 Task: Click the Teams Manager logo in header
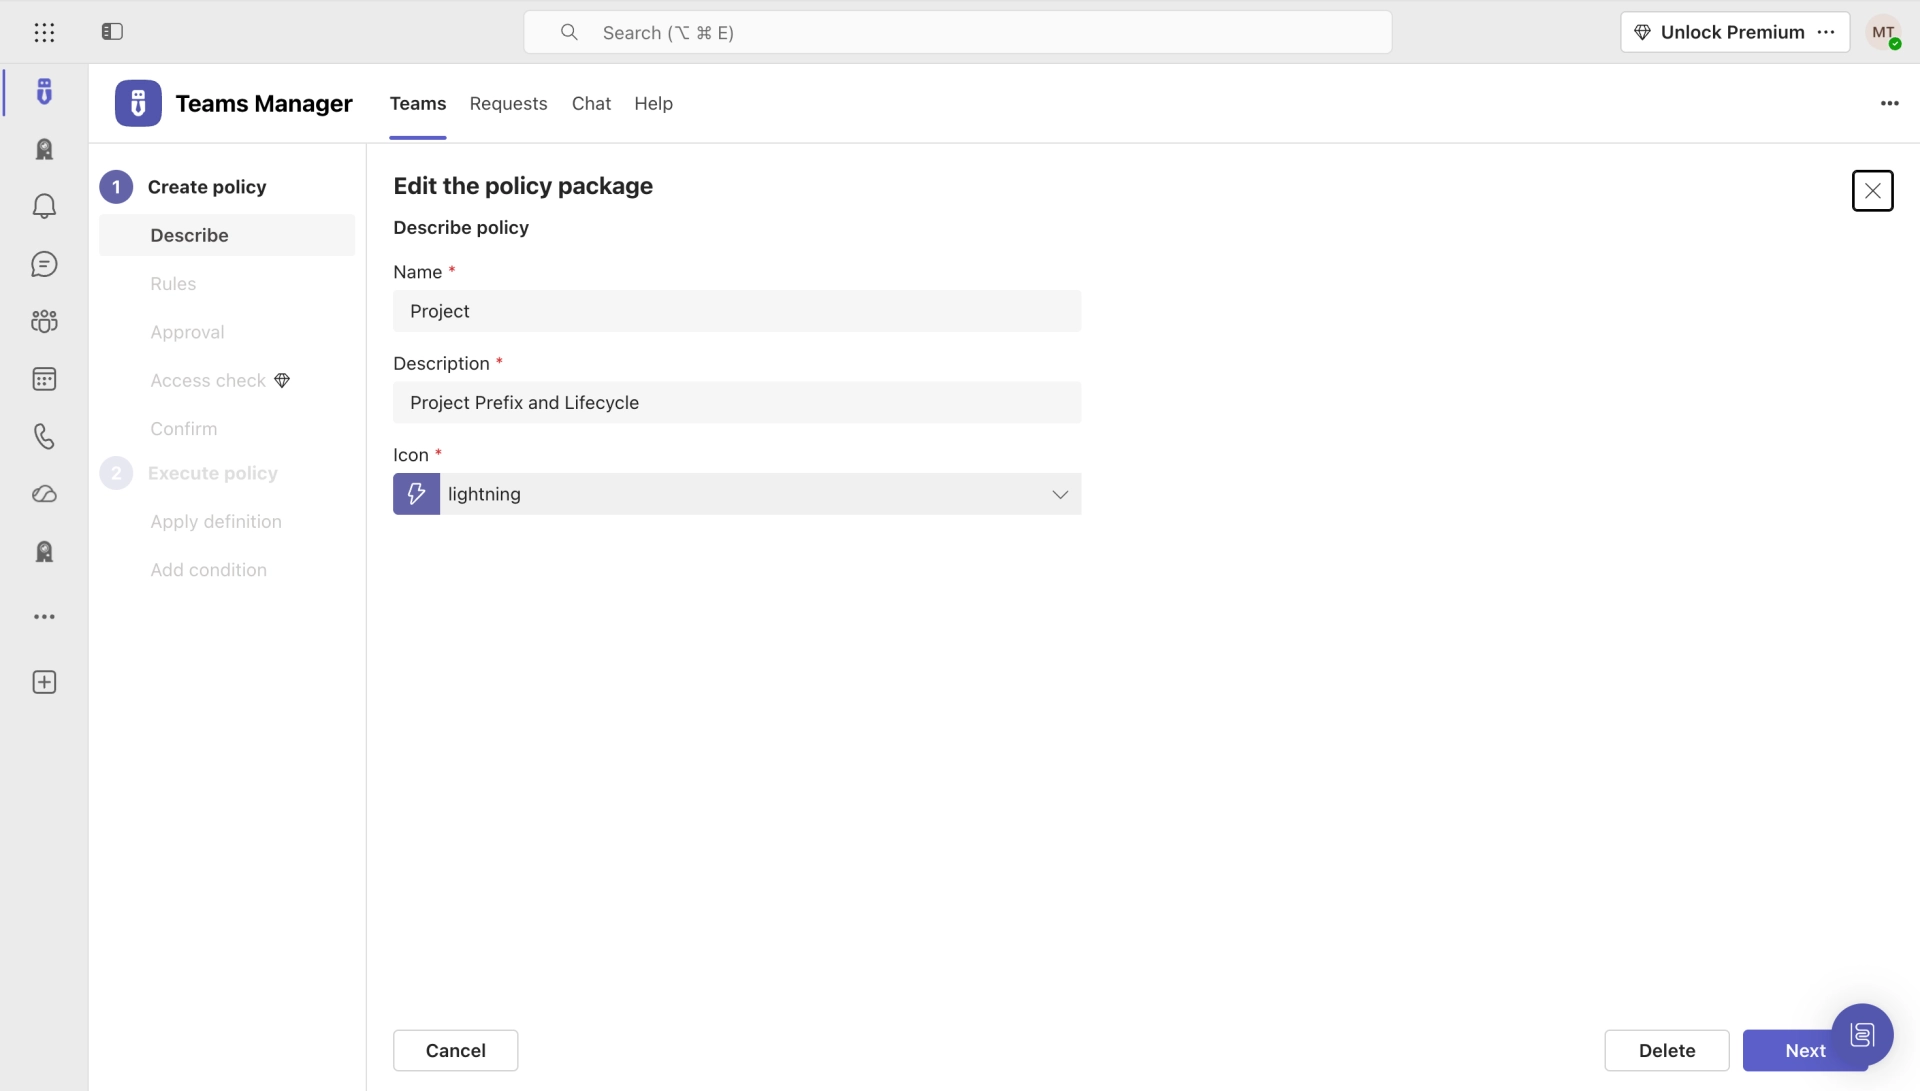click(x=138, y=103)
